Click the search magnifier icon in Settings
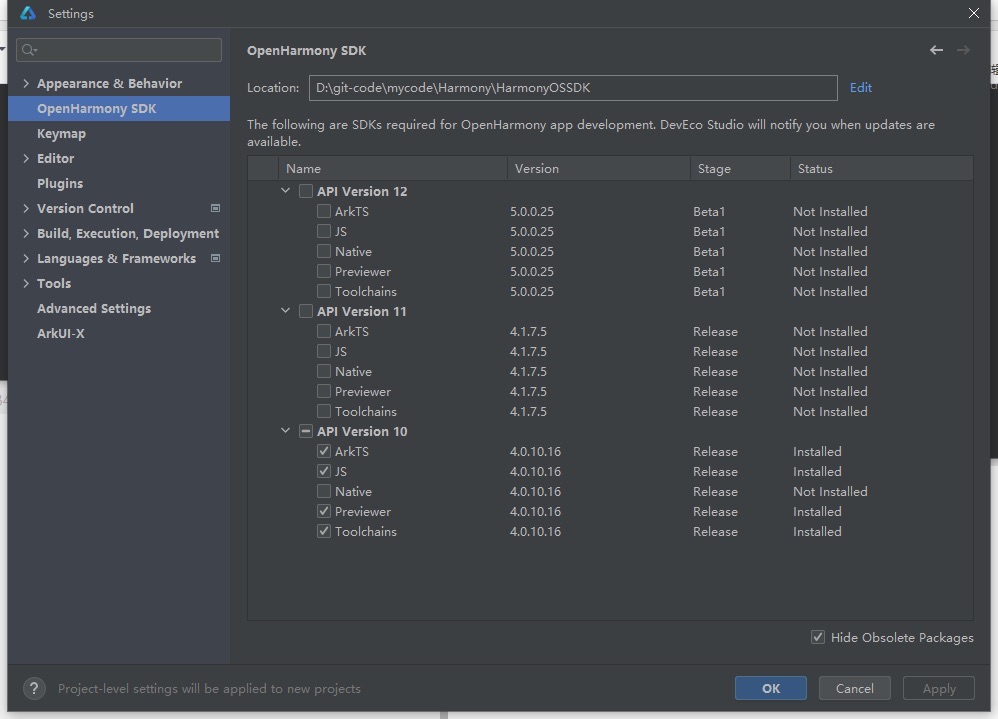The height and width of the screenshot is (719, 998). (x=29, y=50)
